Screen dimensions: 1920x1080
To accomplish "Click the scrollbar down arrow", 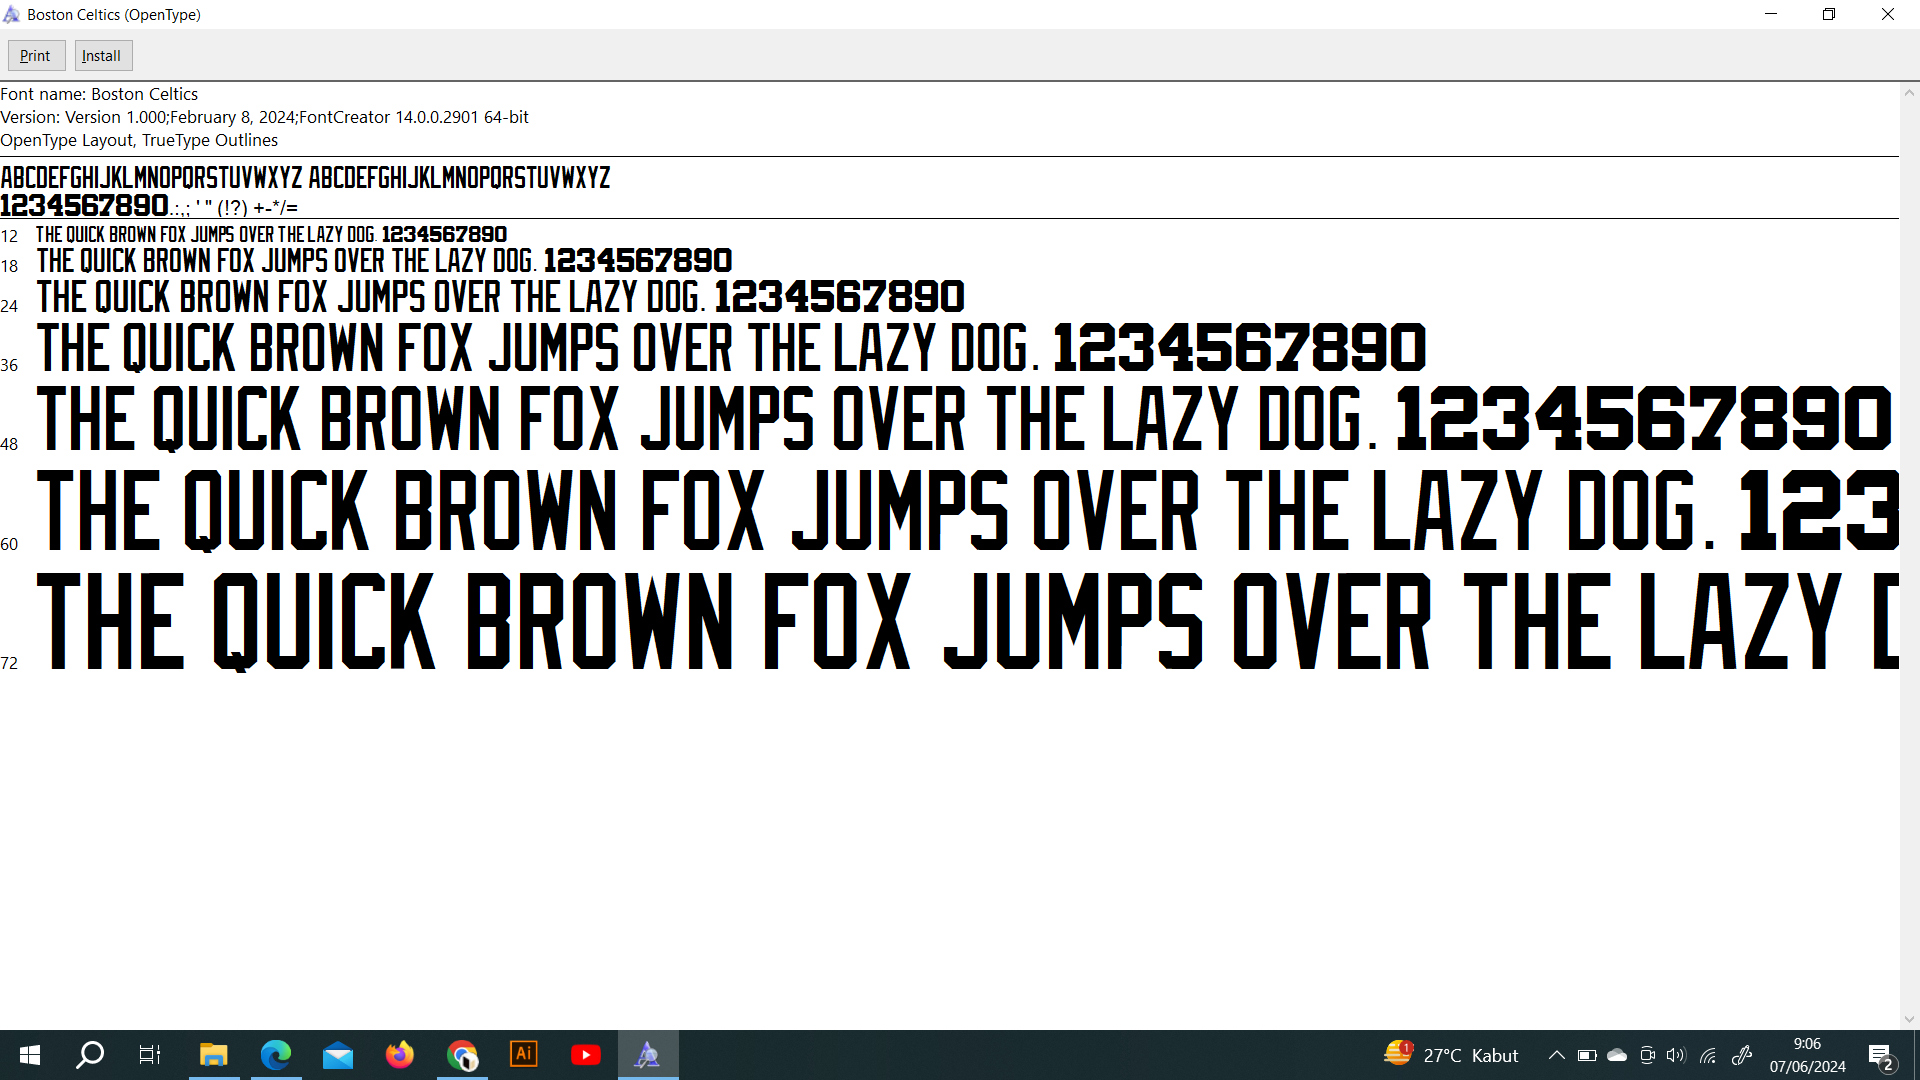I will point(1909,1019).
